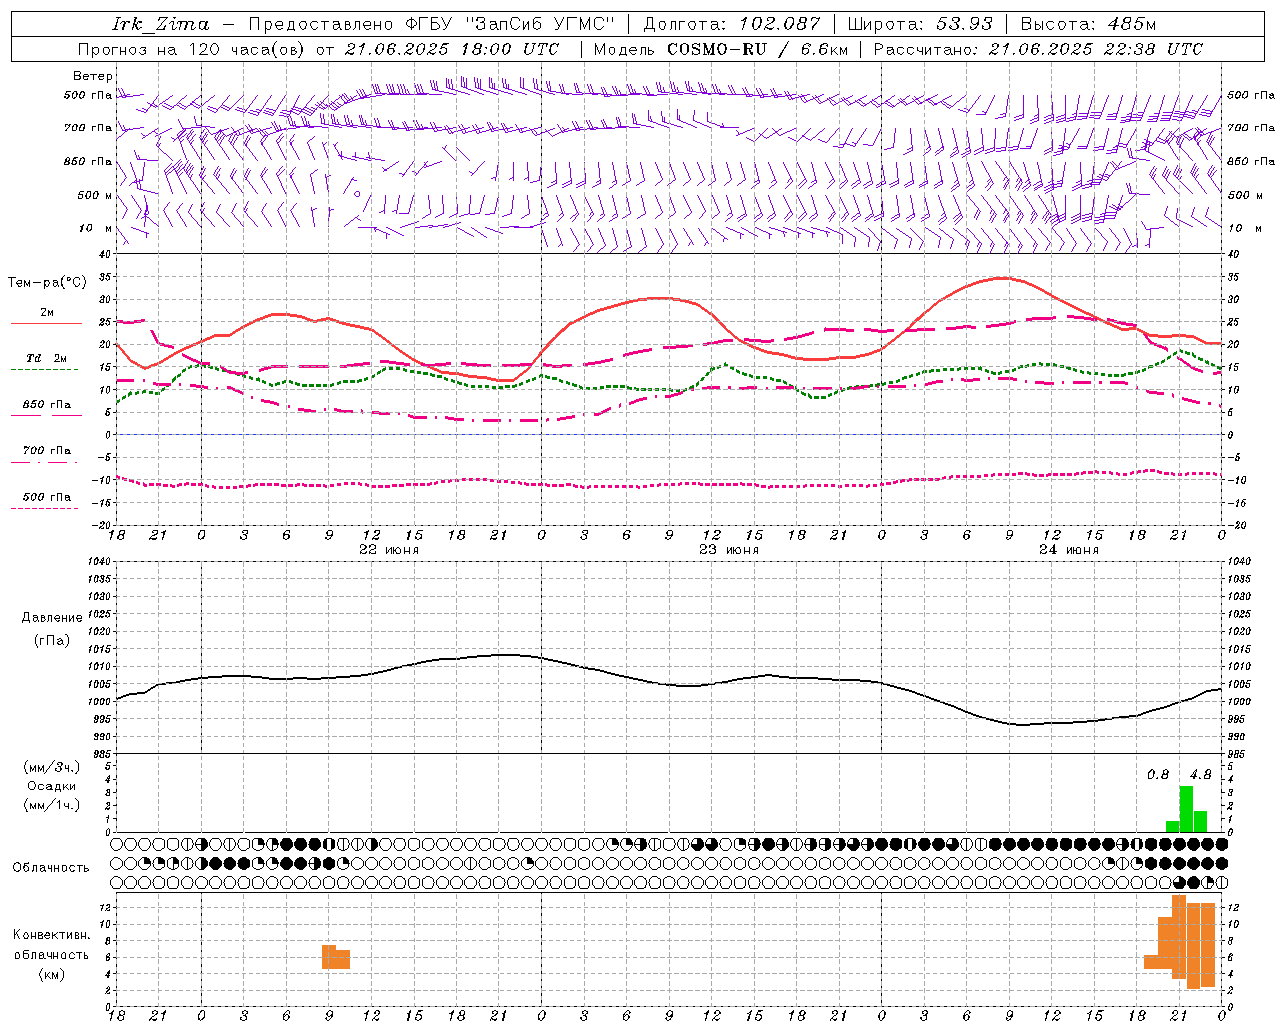Select the Td 2м dew point legend entry
Viewport: 1280px width, 1024px height.
click(47, 358)
